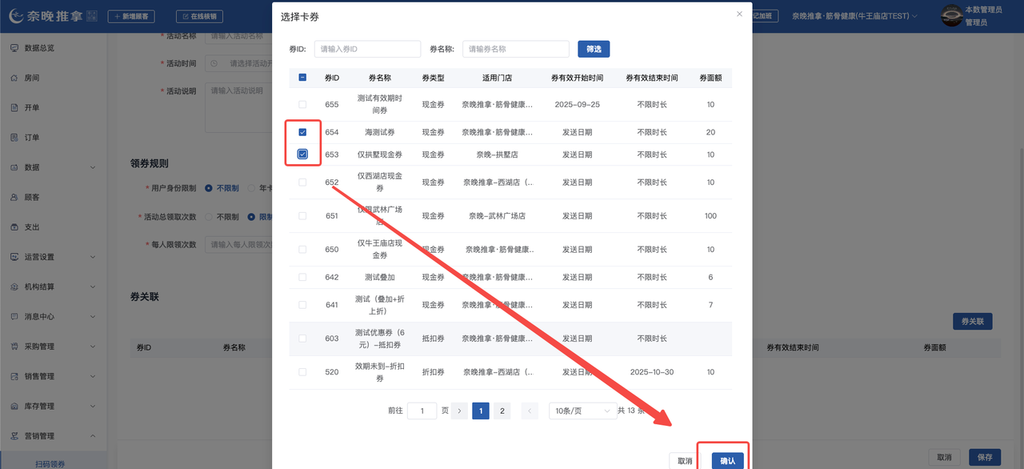The image size is (1024, 469).
Task: Click the 房间 house icon in sidebar
Action: click(14, 78)
